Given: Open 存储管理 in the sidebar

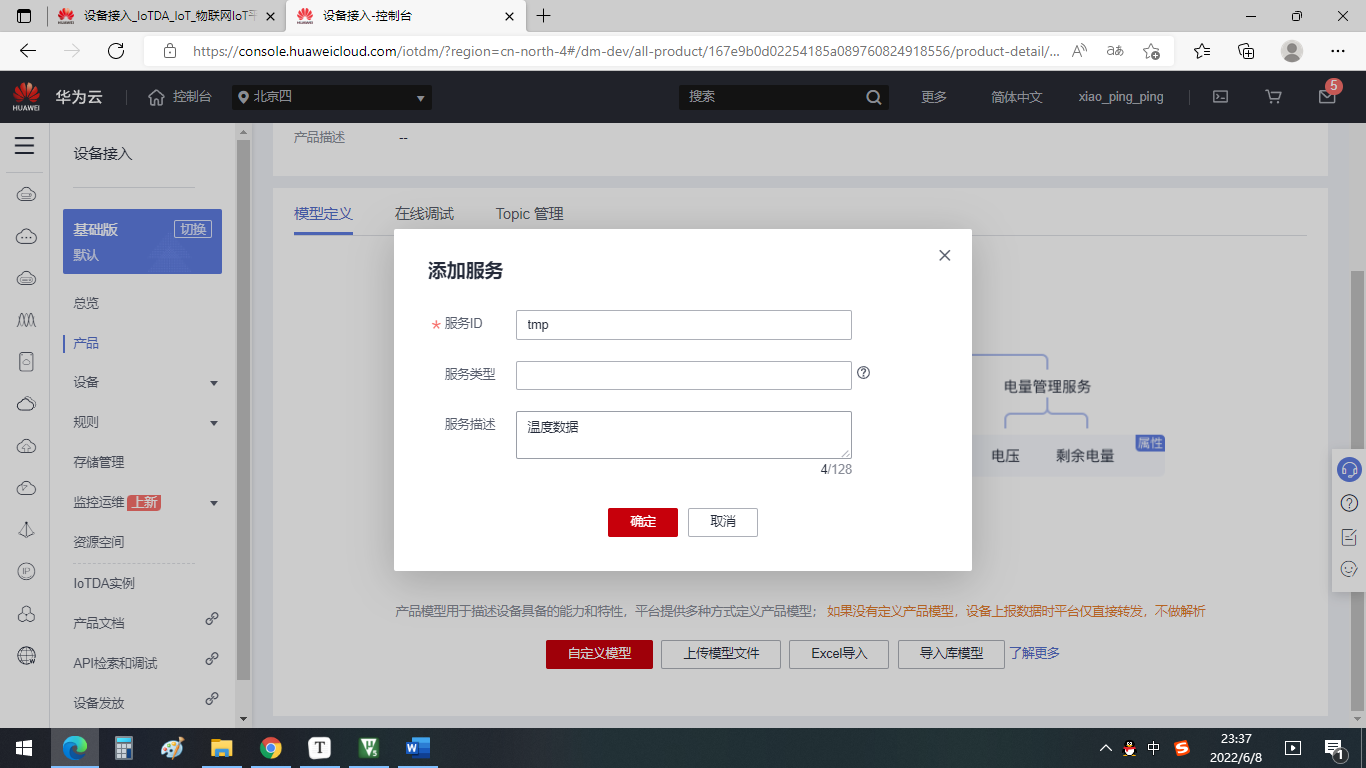Looking at the screenshot, I should tap(99, 462).
